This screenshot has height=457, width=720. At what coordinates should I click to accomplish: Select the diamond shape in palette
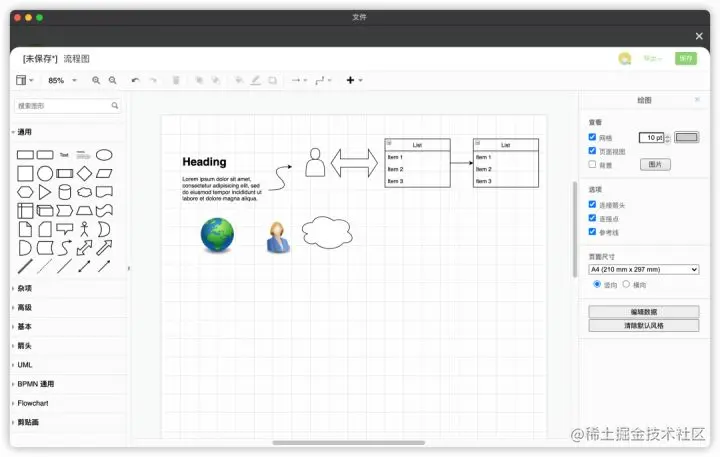(x=84, y=174)
